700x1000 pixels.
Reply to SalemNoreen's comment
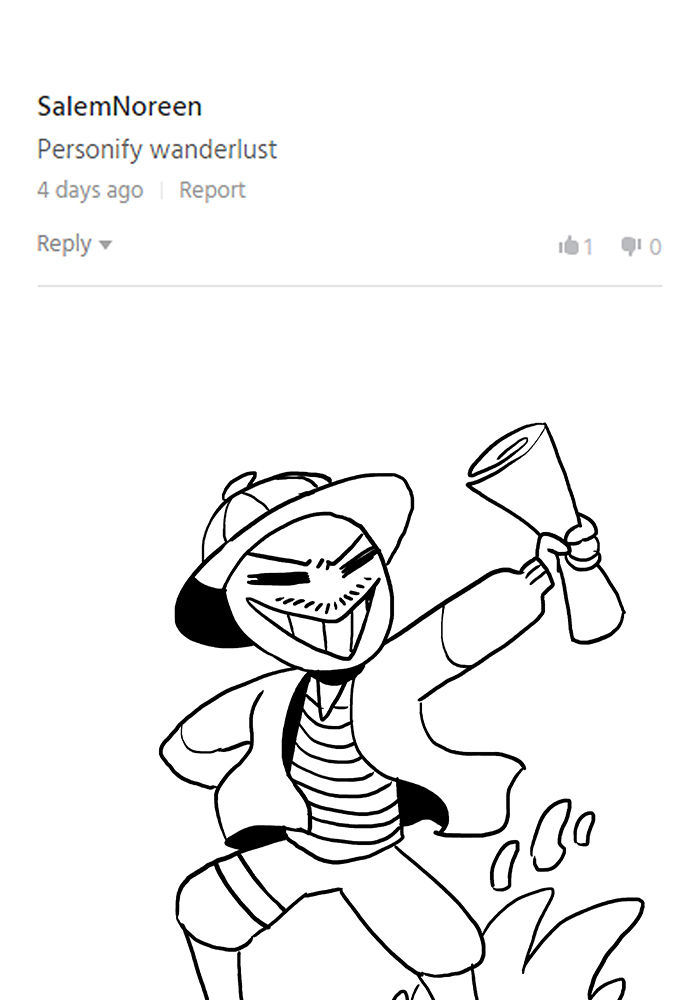(x=64, y=243)
